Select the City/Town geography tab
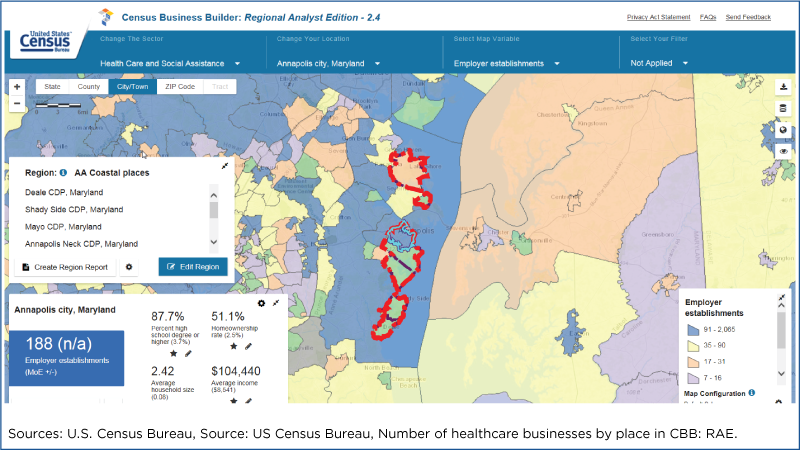The height and width of the screenshot is (450, 800). click(x=133, y=87)
